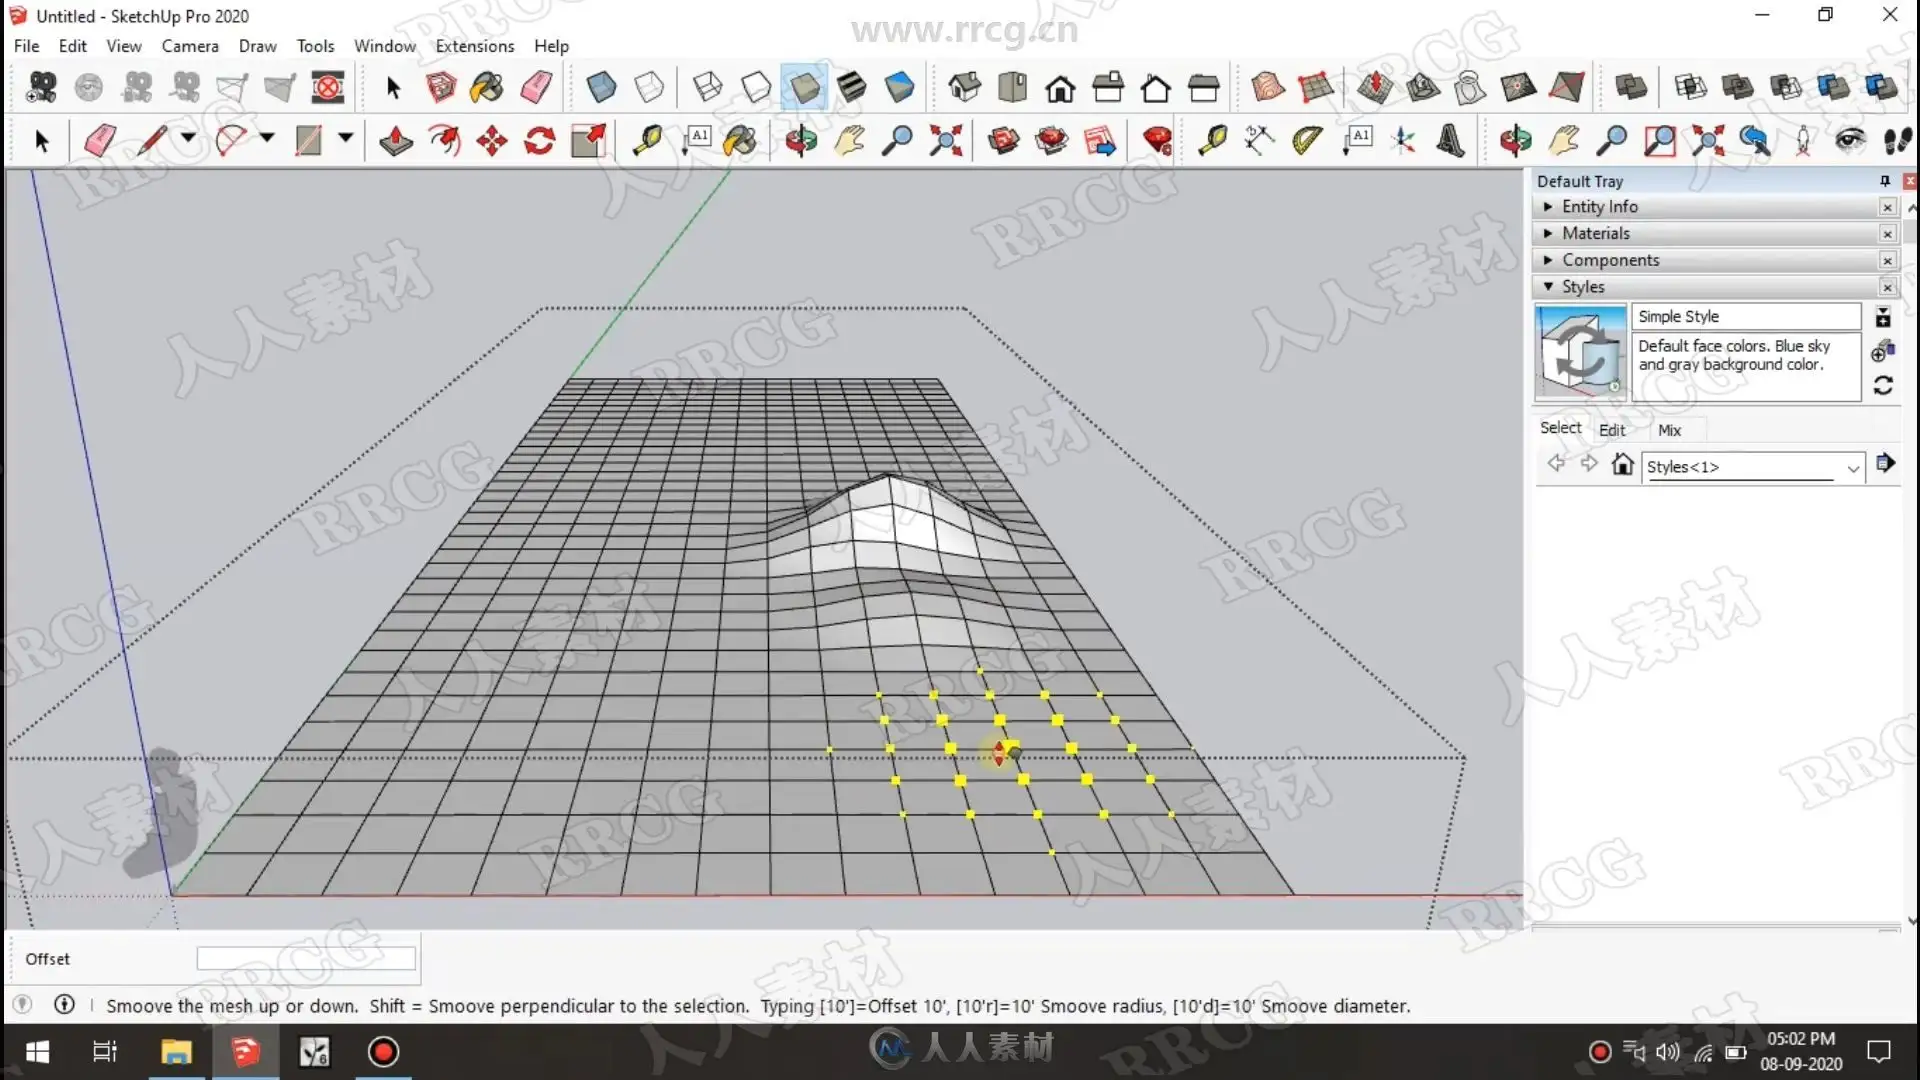This screenshot has height=1080, width=1920.
Task: Click the From Contours sandbox icon
Action: coord(1268,88)
